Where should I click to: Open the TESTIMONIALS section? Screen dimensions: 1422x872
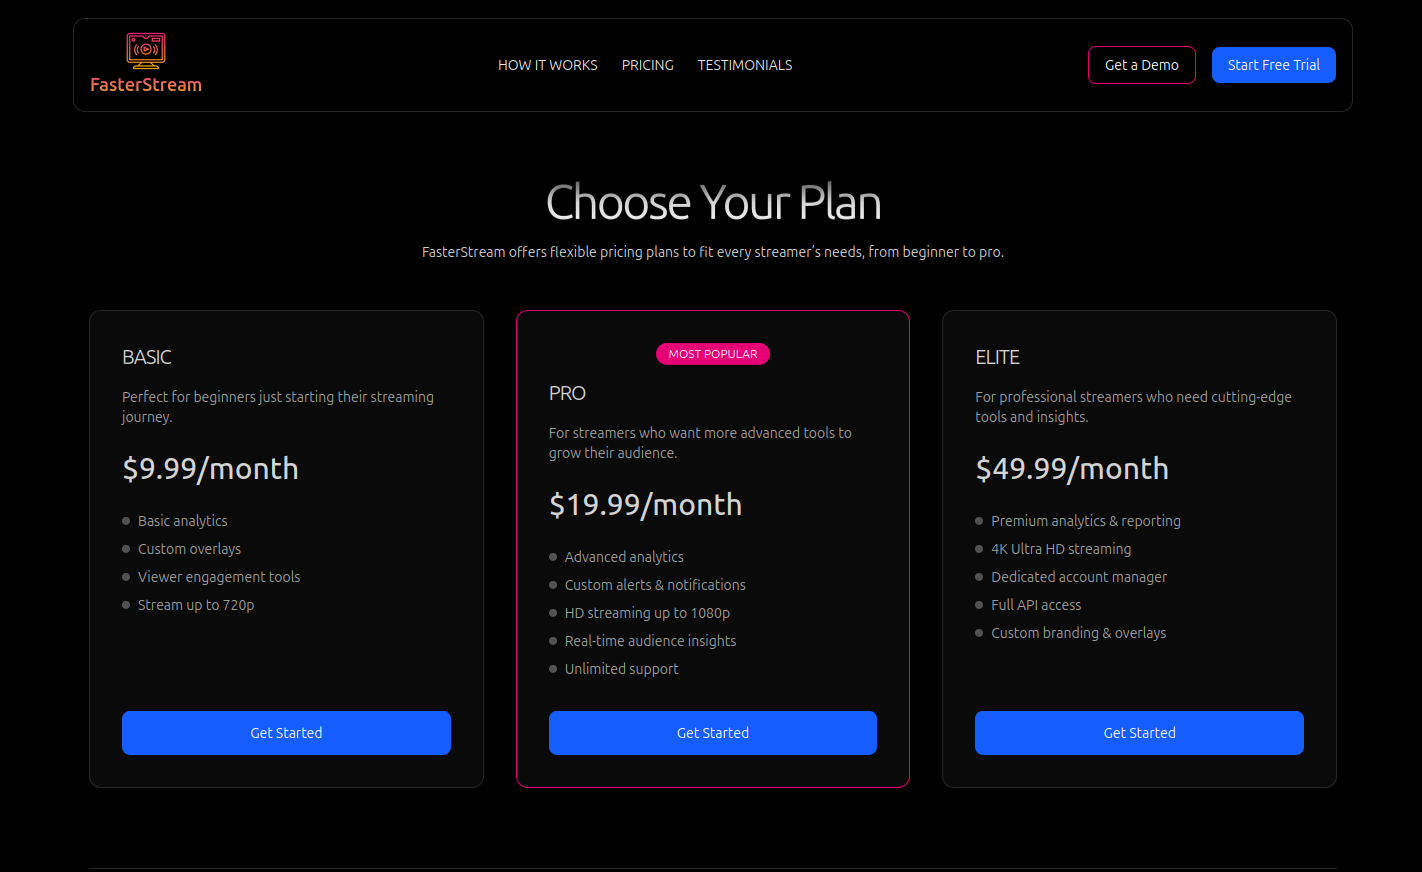point(744,64)
